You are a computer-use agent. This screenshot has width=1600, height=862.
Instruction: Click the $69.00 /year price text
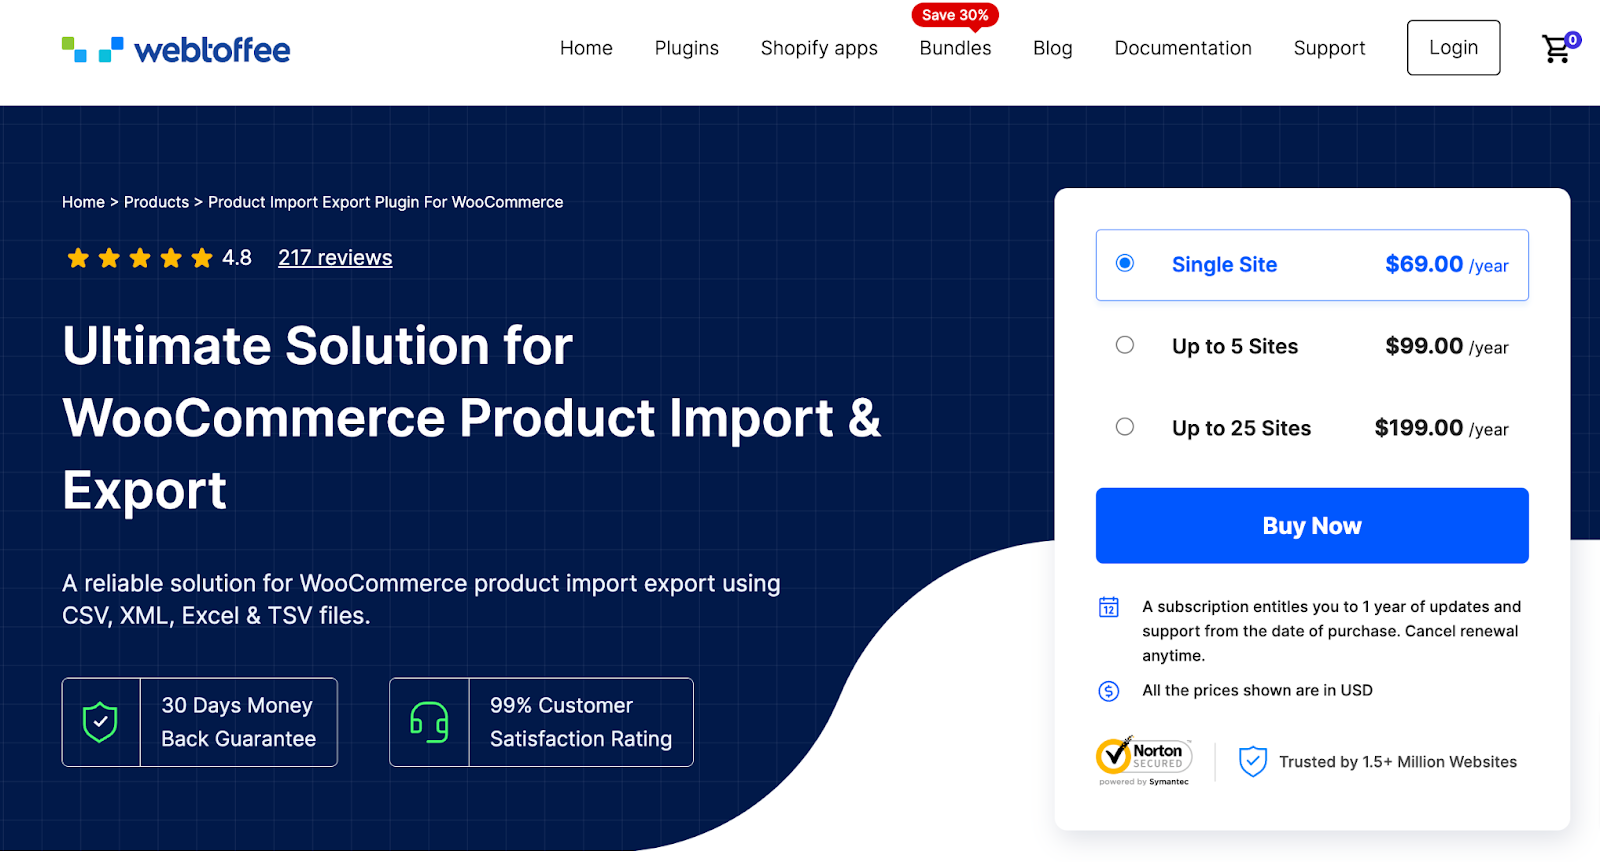tap(1447, 265)
